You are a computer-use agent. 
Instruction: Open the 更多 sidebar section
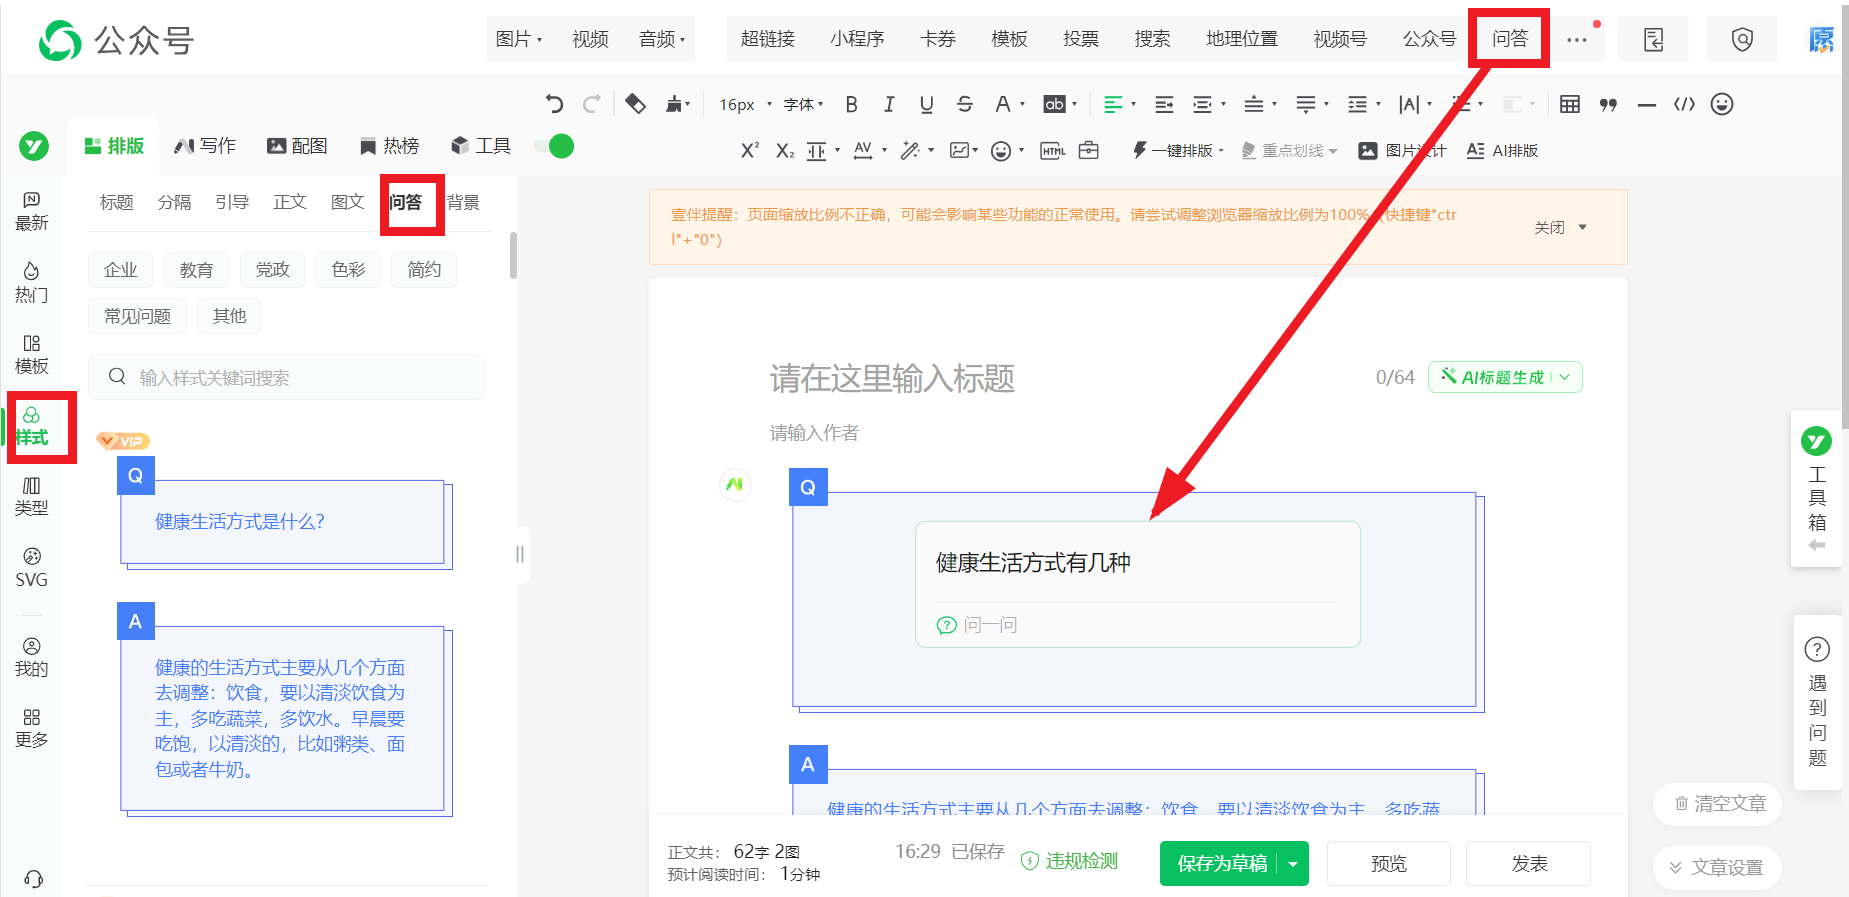pos(31,728)
